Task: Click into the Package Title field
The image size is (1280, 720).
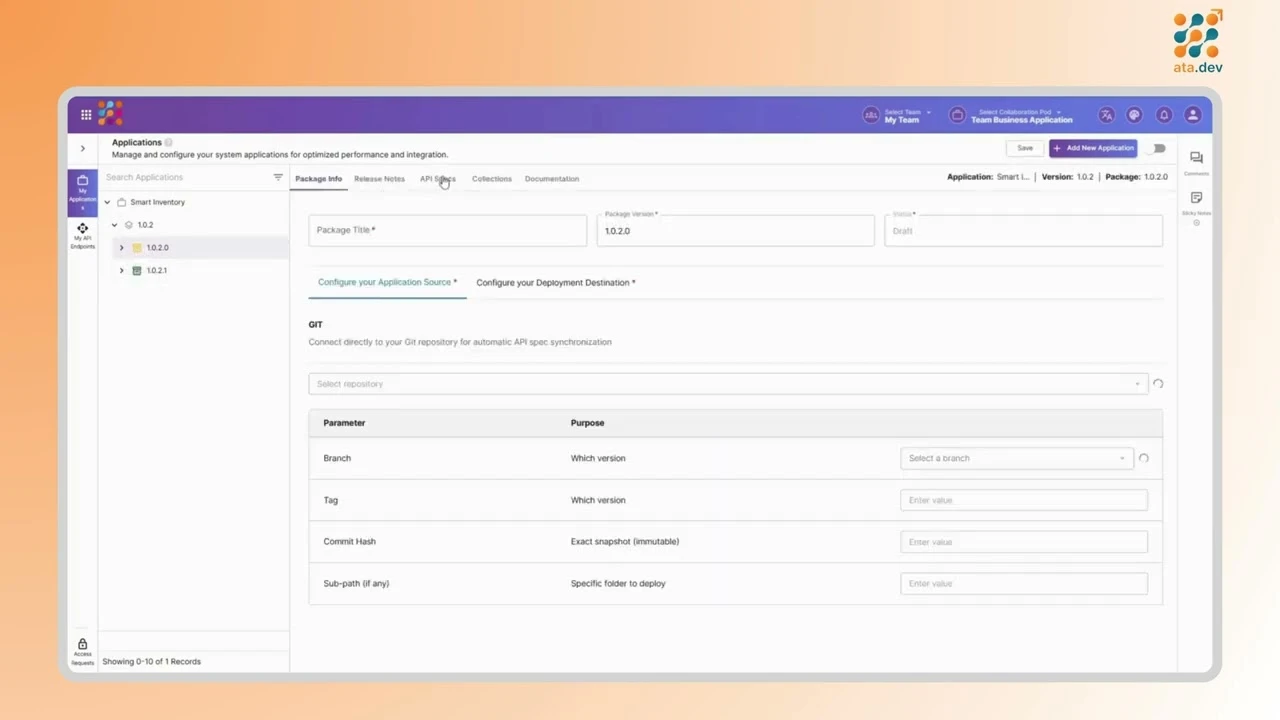Action: pos(447,230)
